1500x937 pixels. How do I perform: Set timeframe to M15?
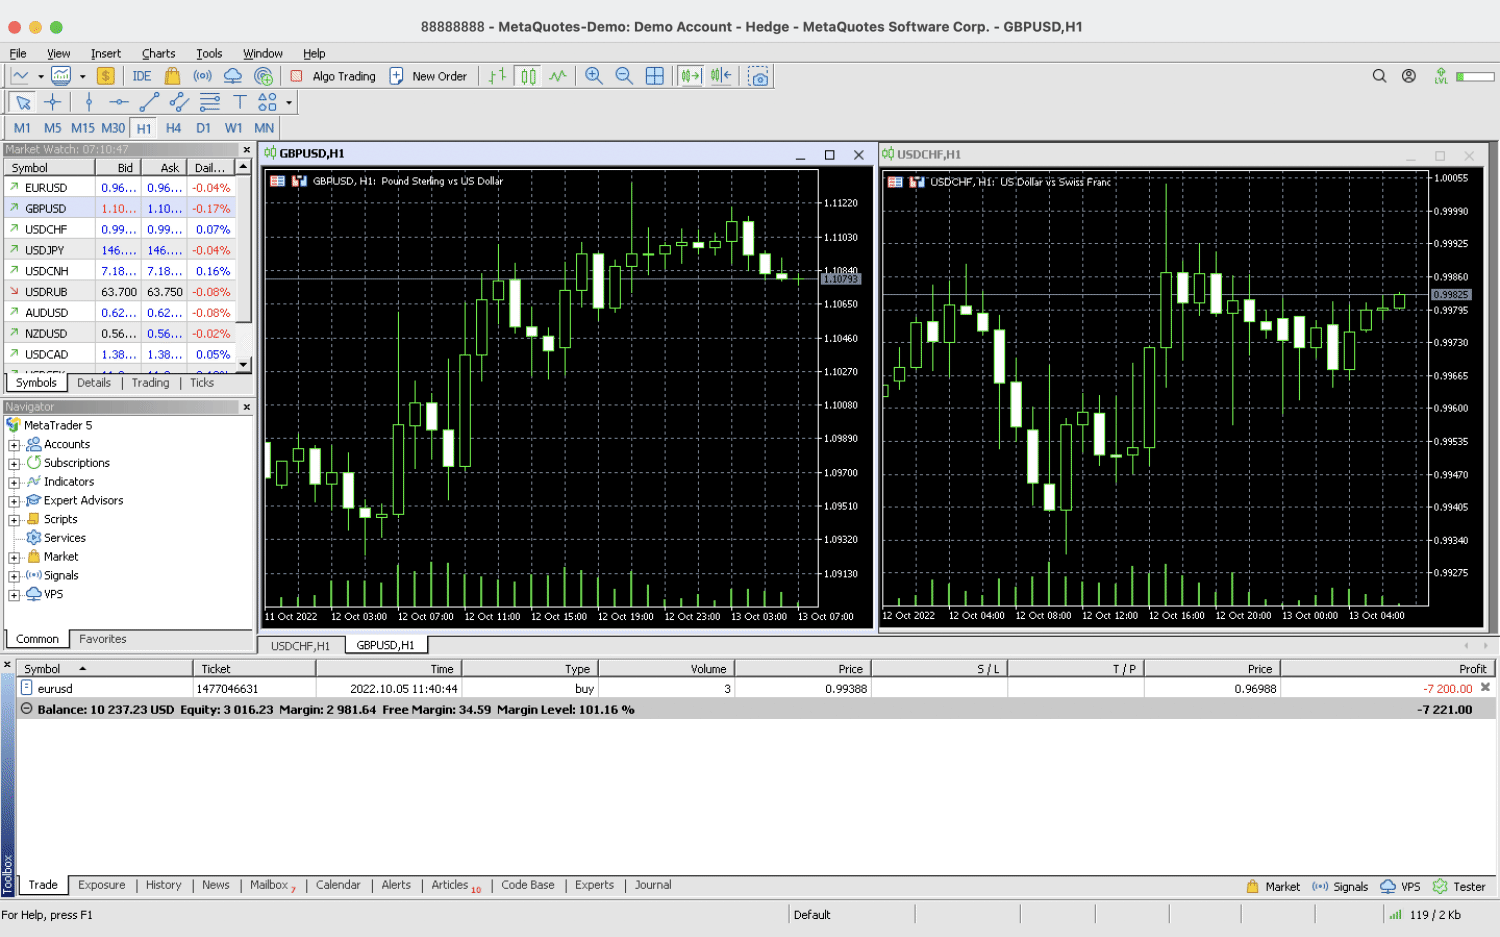point(83,128)
